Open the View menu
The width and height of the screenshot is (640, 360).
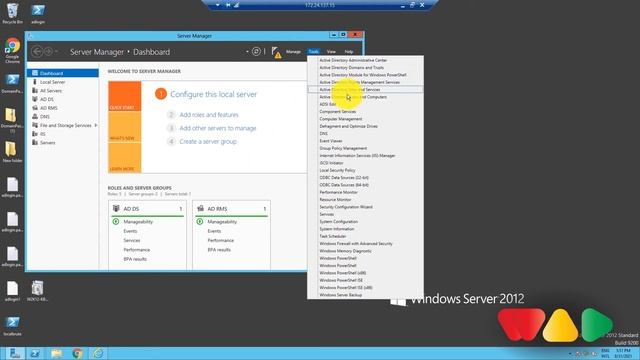coord(331,51)
